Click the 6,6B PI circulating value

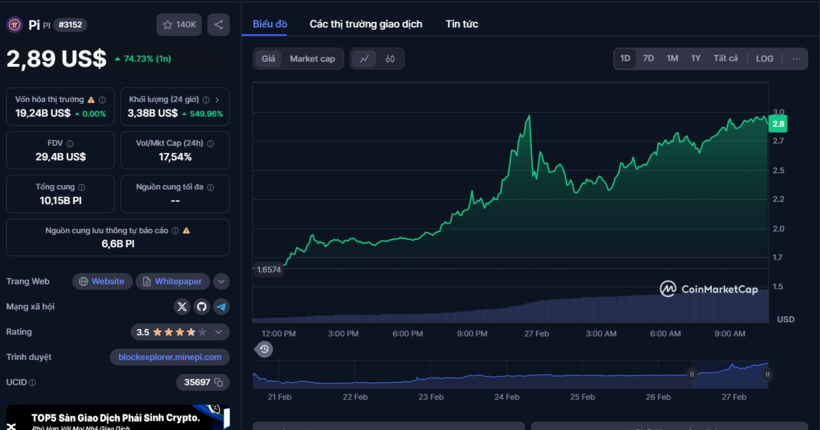(118, 244)
